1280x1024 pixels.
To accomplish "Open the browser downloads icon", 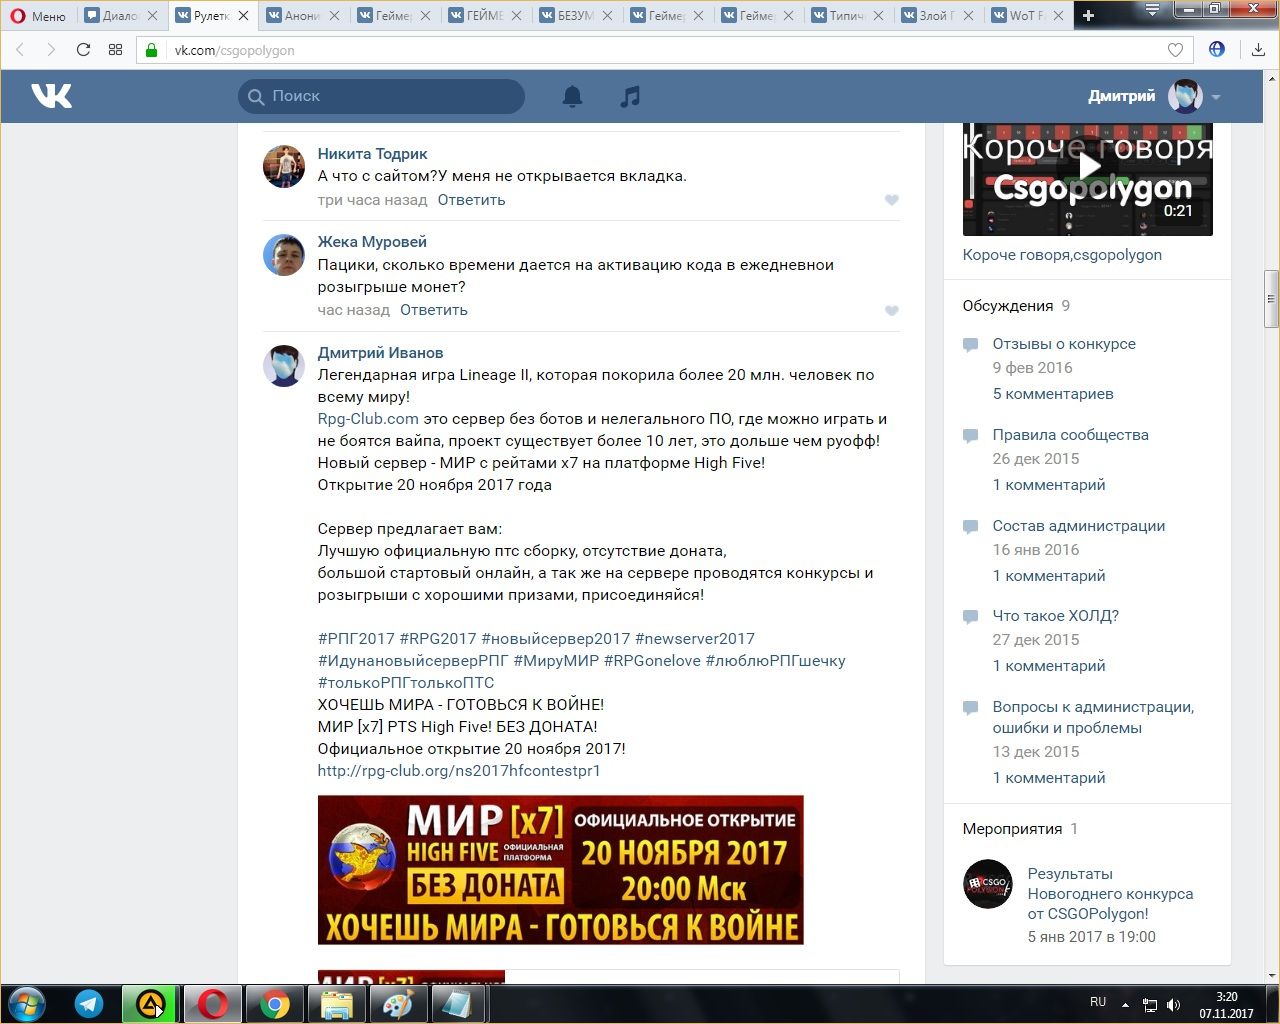I will (1258, 50).
